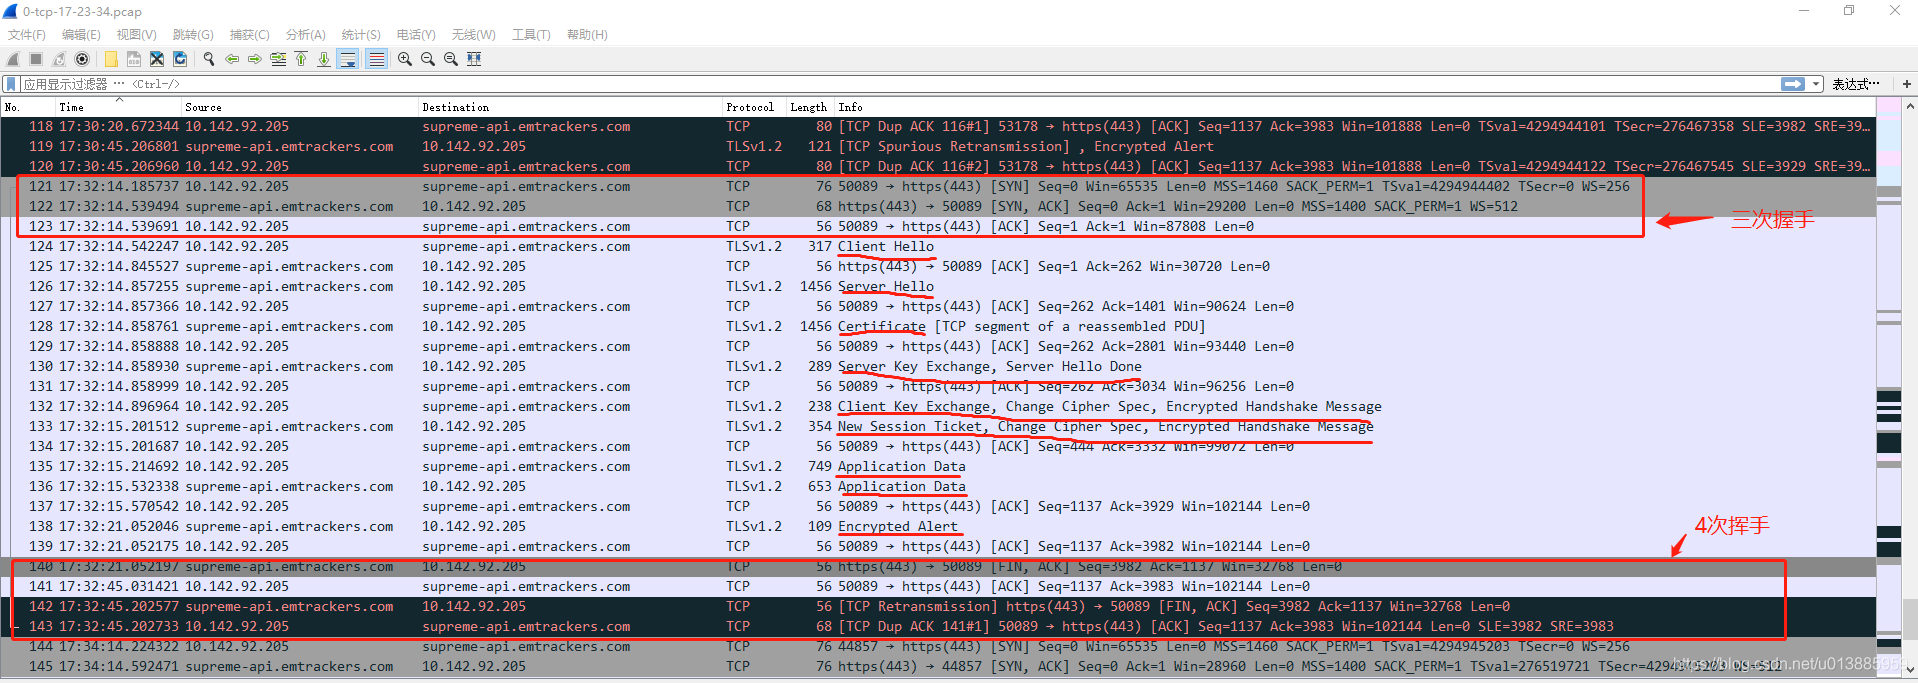
Task: Jump to last packet icon
Action: [x=324, y=59]
